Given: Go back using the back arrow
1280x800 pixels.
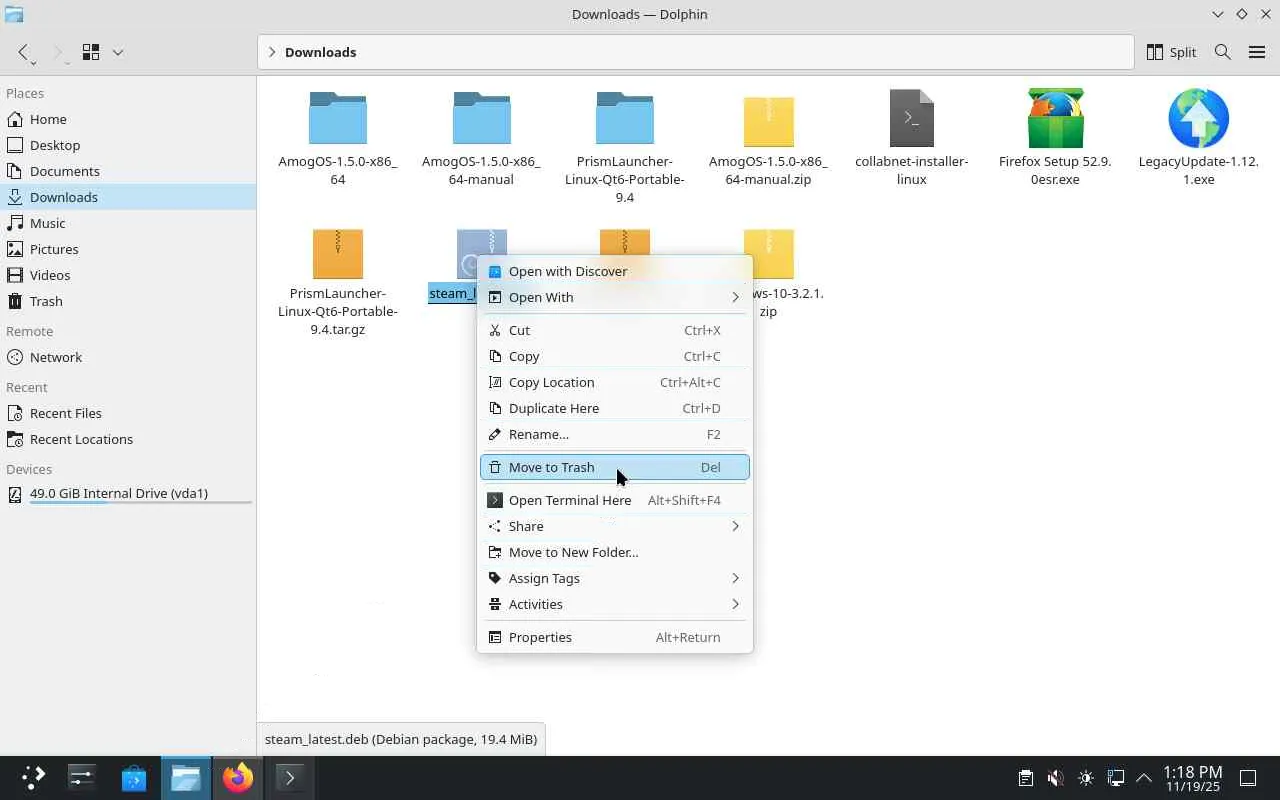Looking at the screenshot, I should tap(24, 52).
